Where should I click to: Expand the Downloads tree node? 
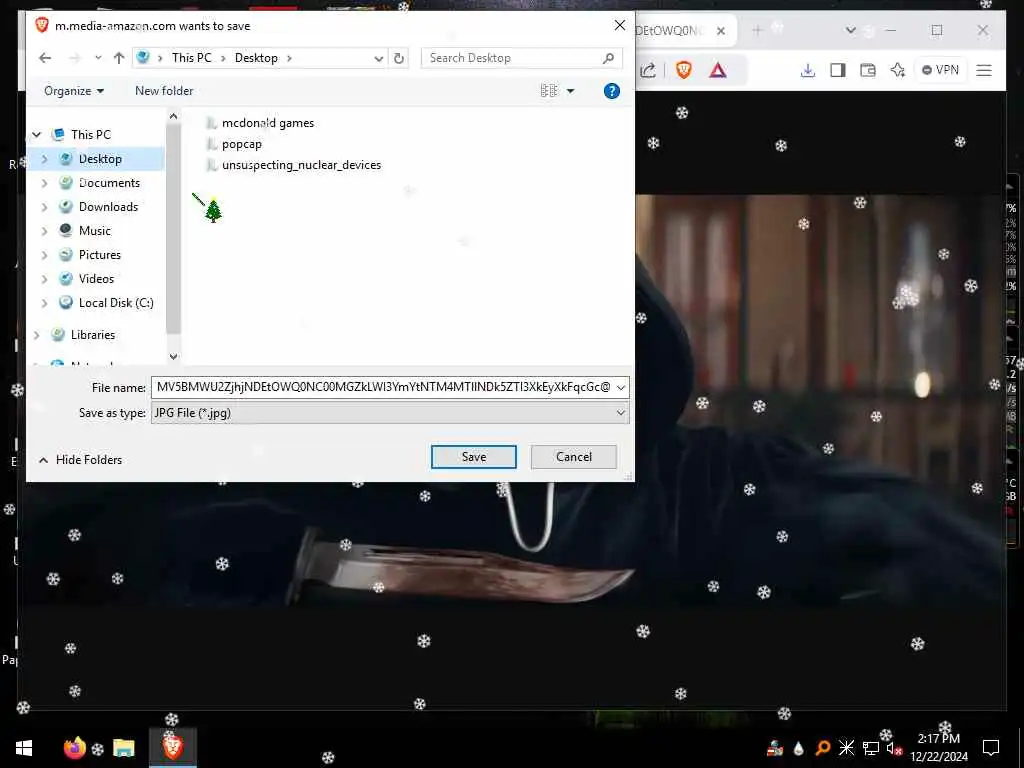44,207
